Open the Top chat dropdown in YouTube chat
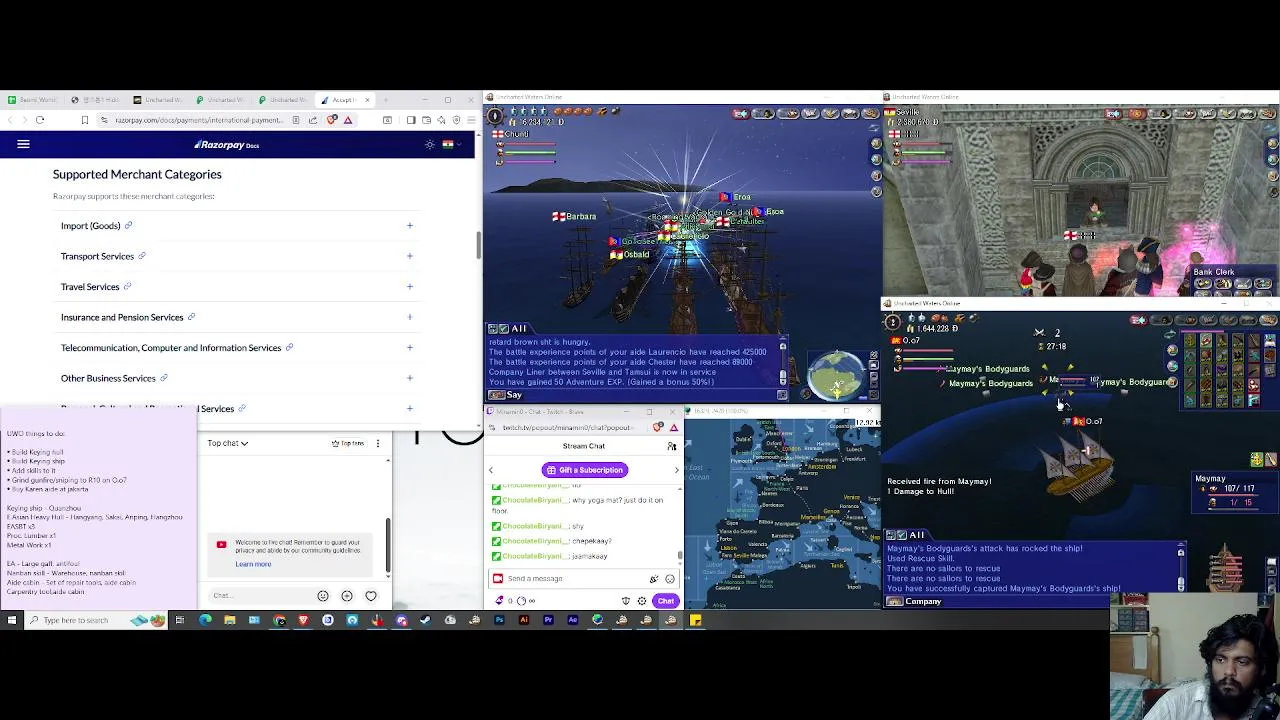This screenshot has width=1280, height=720. coord(228,443)
